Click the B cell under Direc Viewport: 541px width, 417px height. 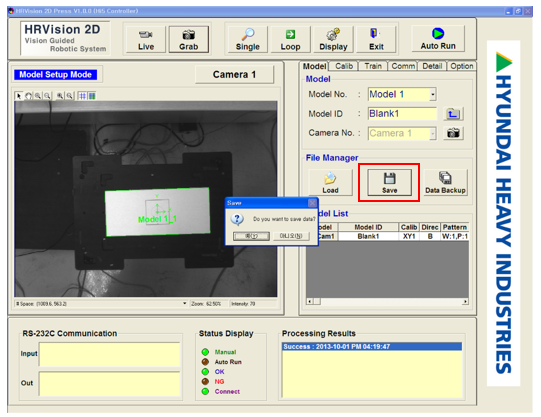click(430, 236)
